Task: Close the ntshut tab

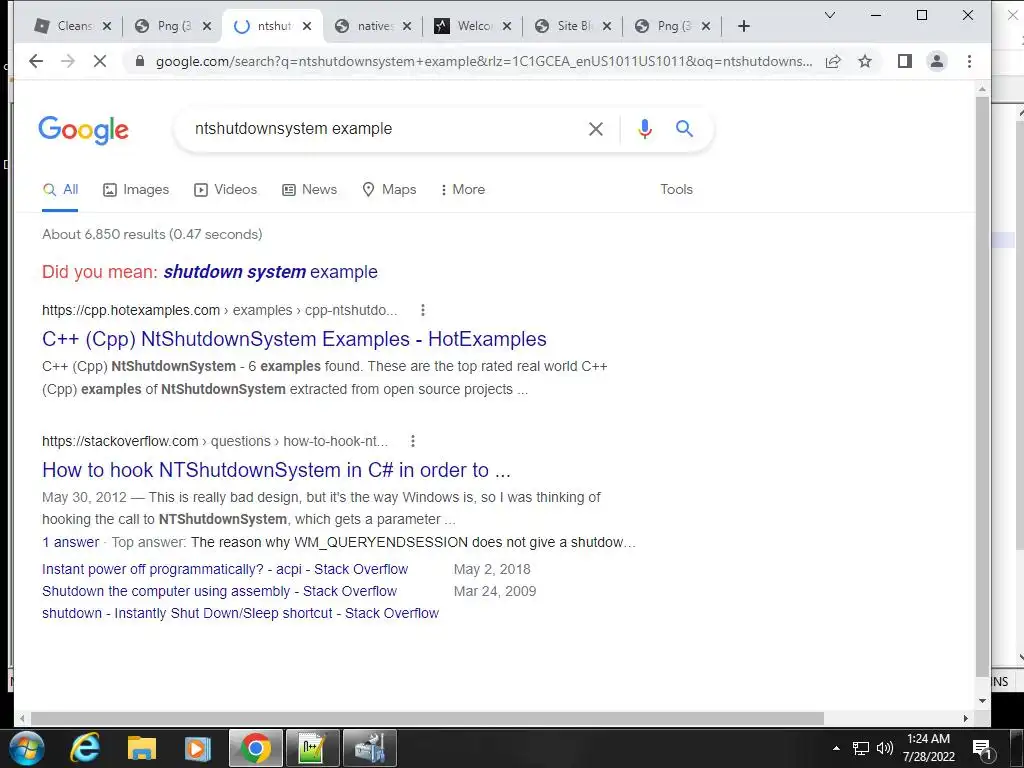Action: 307,26
